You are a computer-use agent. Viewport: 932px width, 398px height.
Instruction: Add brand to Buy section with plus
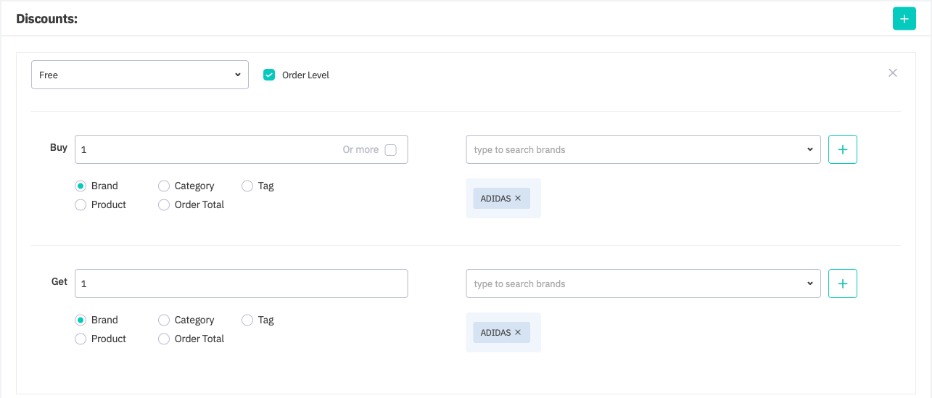click(842, 150)
